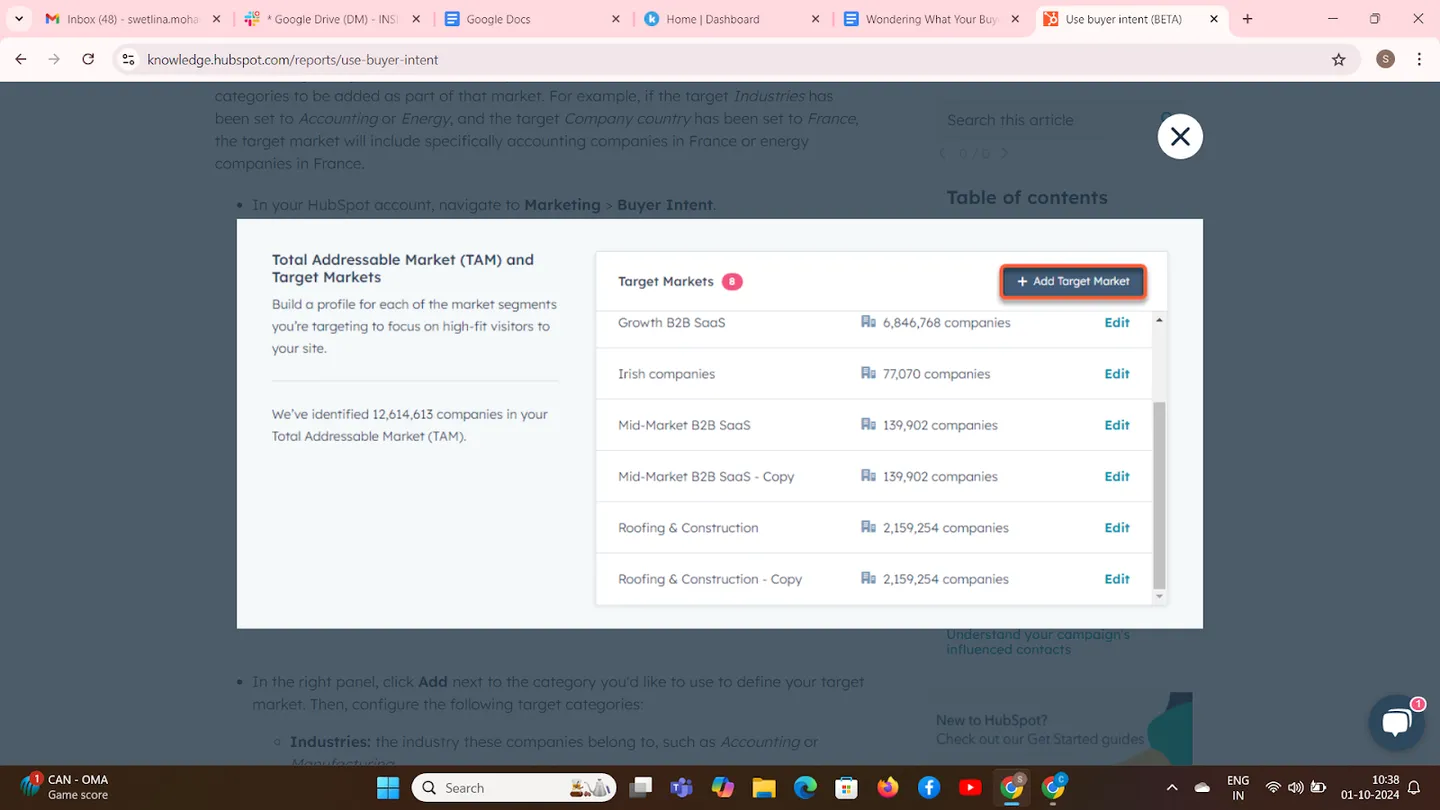Close the Home | Dashboard tab
Screen dimensions: 1440x810
point(816,19)
